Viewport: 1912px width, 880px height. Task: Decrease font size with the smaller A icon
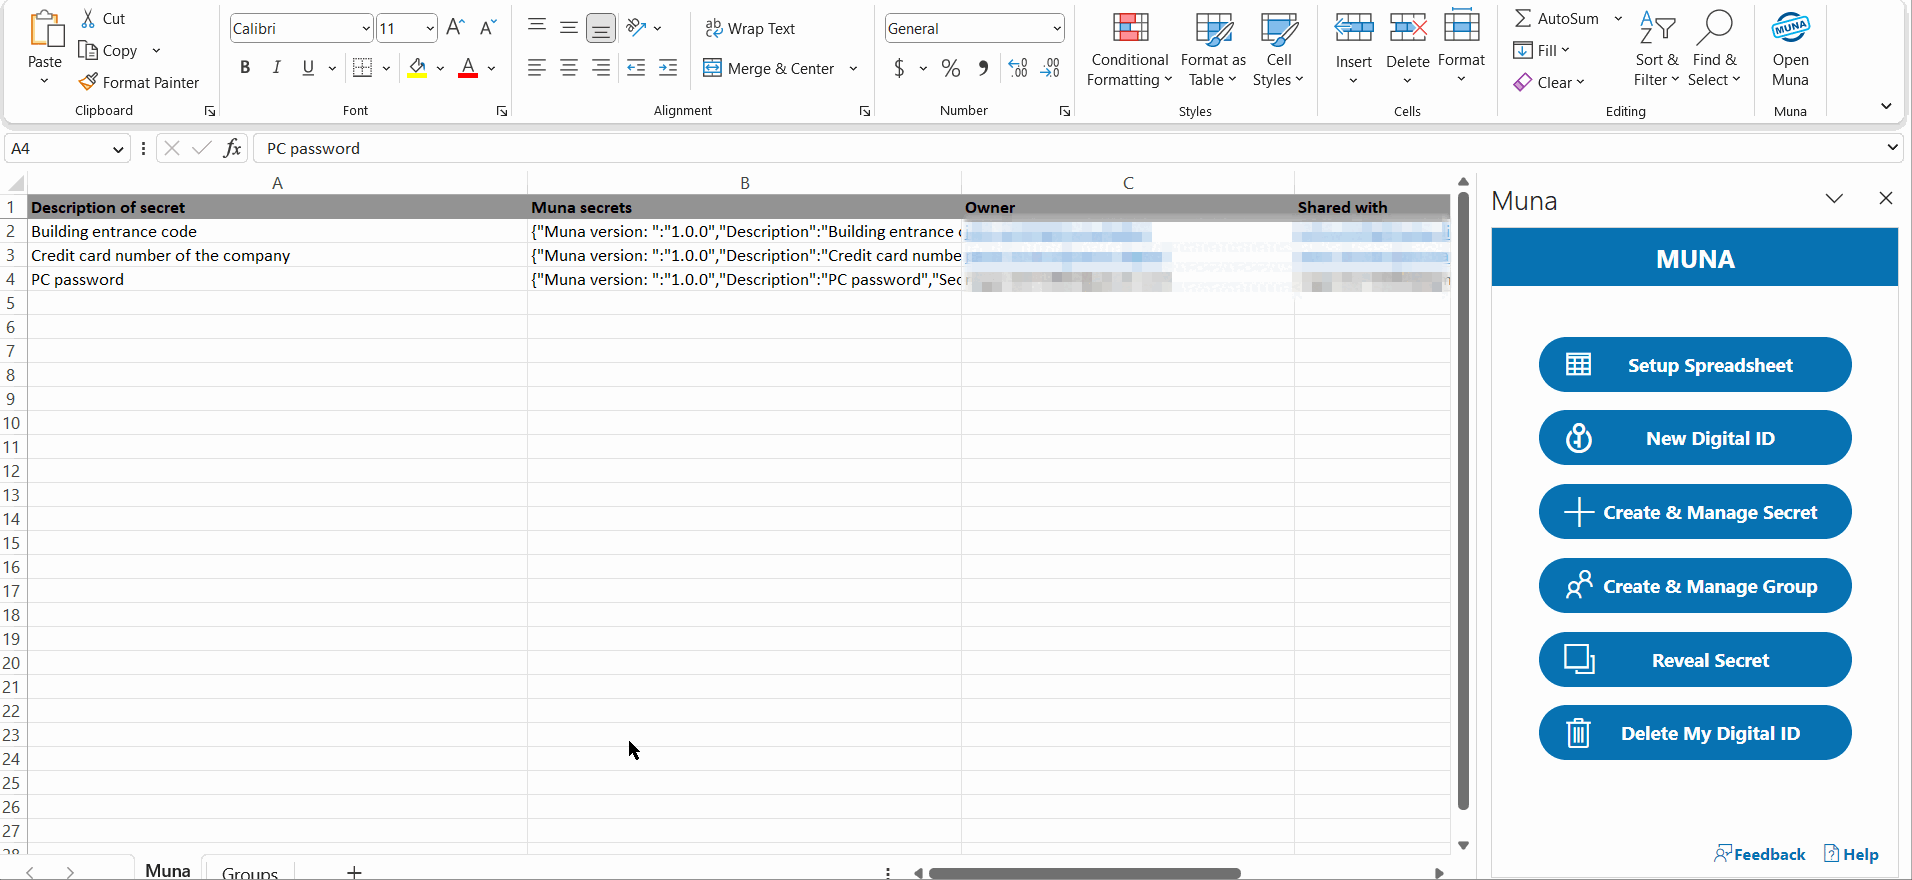488,28
